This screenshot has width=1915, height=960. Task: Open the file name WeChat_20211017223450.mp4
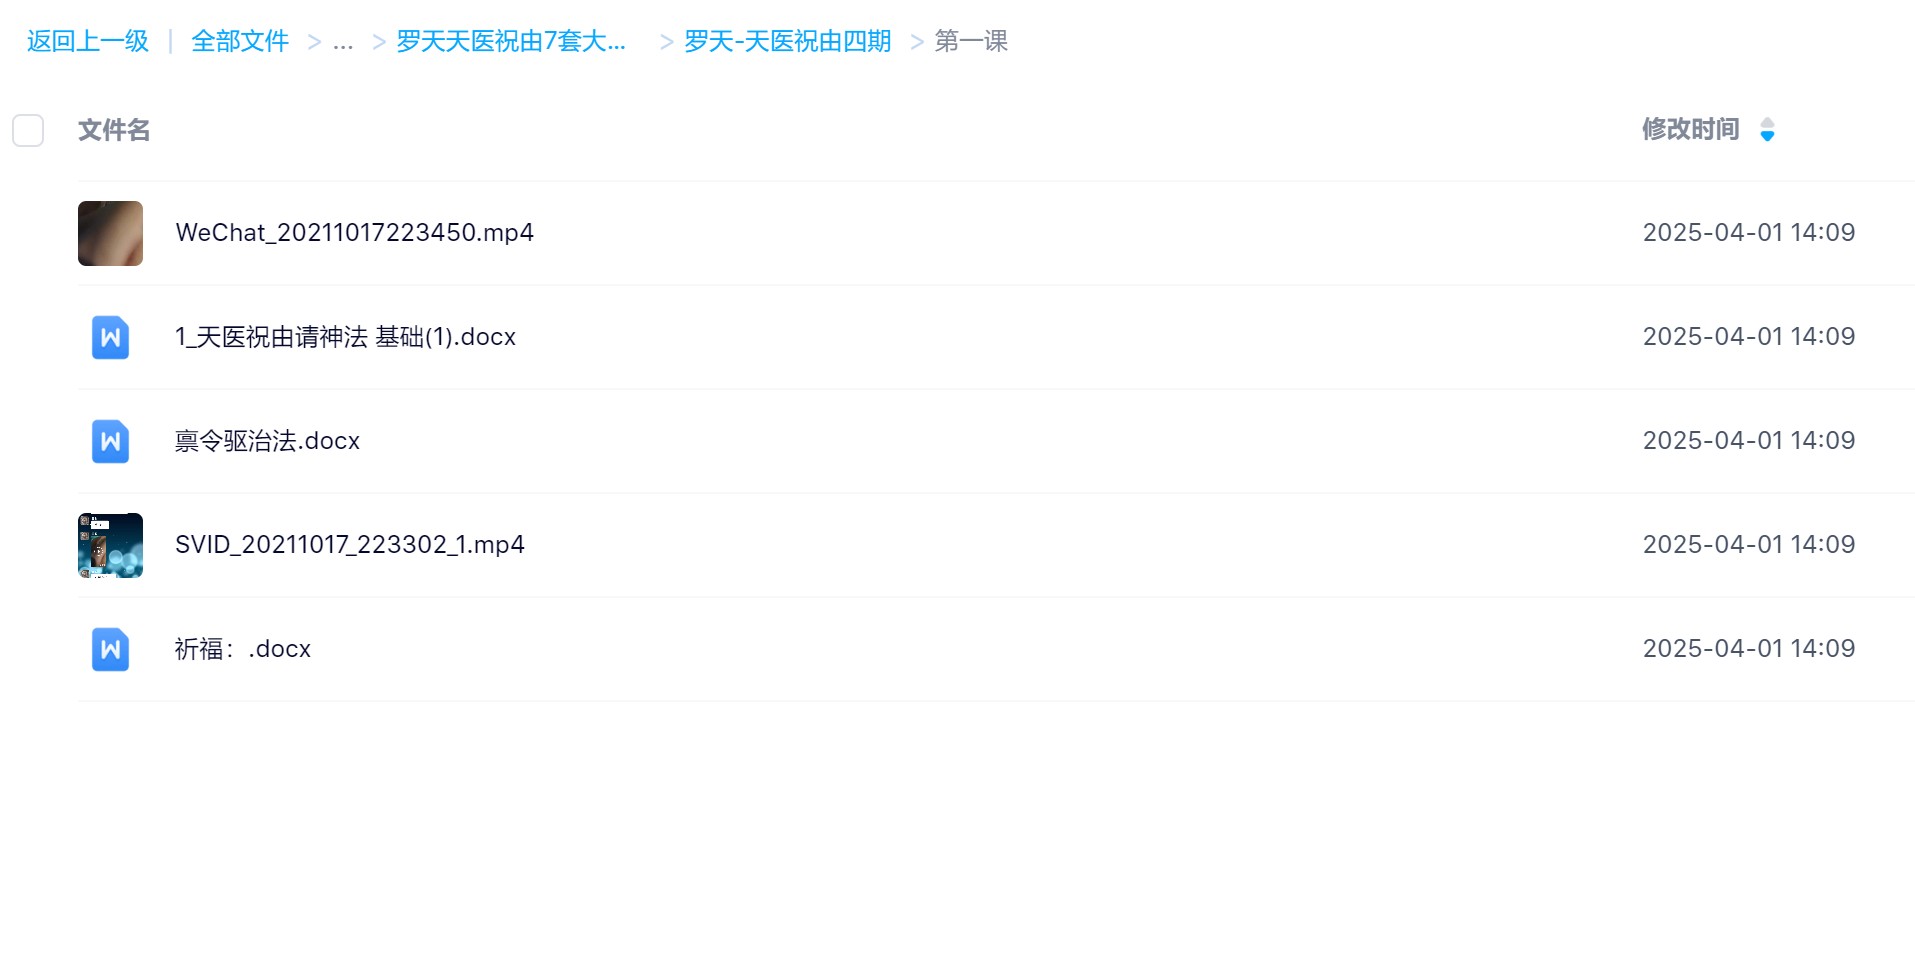tap(354, 233)
